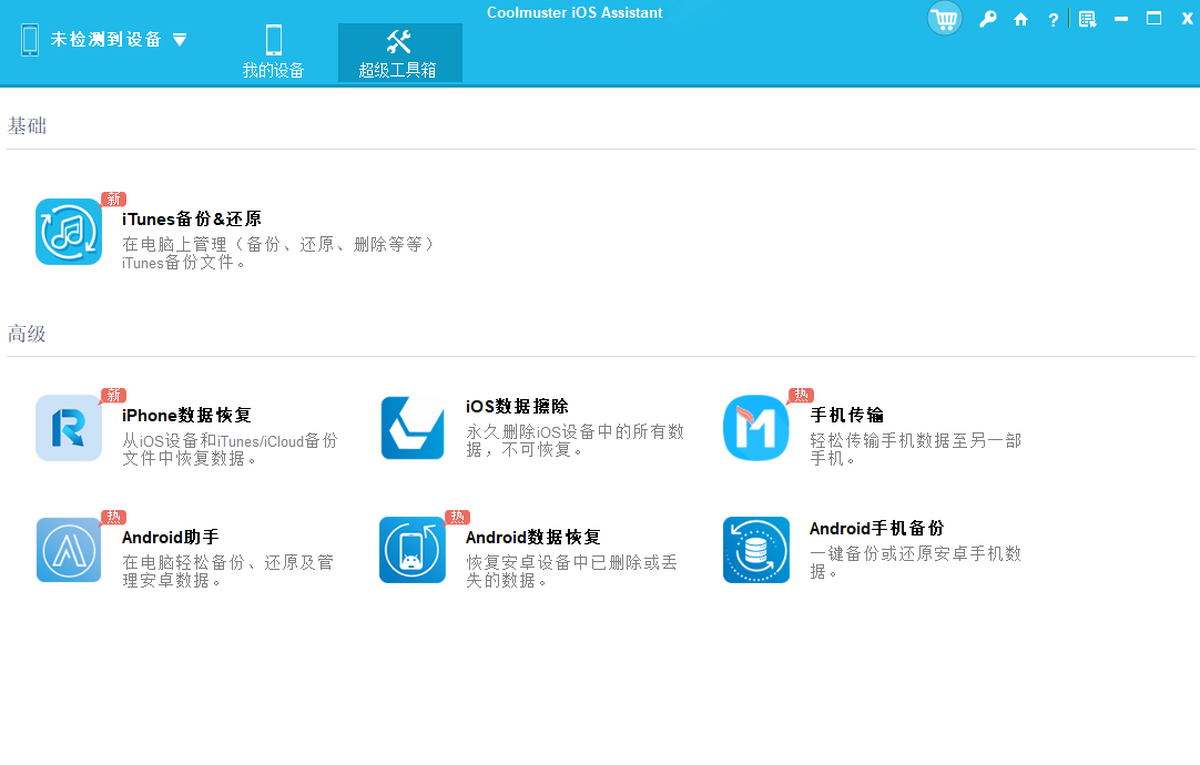Viewport: 1200px width, 765px height.
Task: Click the iOS数据擦除 title text
Action: [x=517, y=407]
